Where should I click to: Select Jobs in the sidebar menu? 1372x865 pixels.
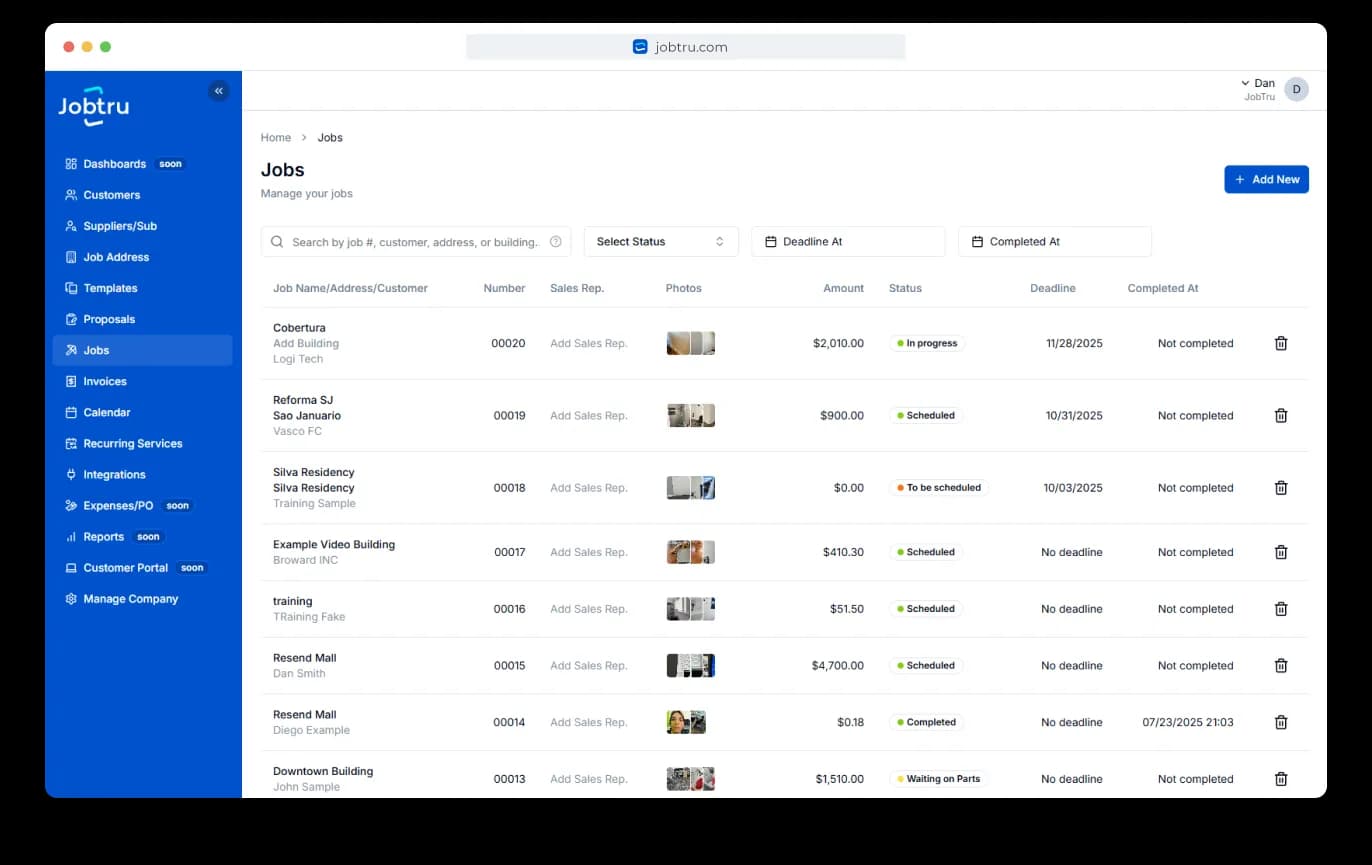click(97, 350)
